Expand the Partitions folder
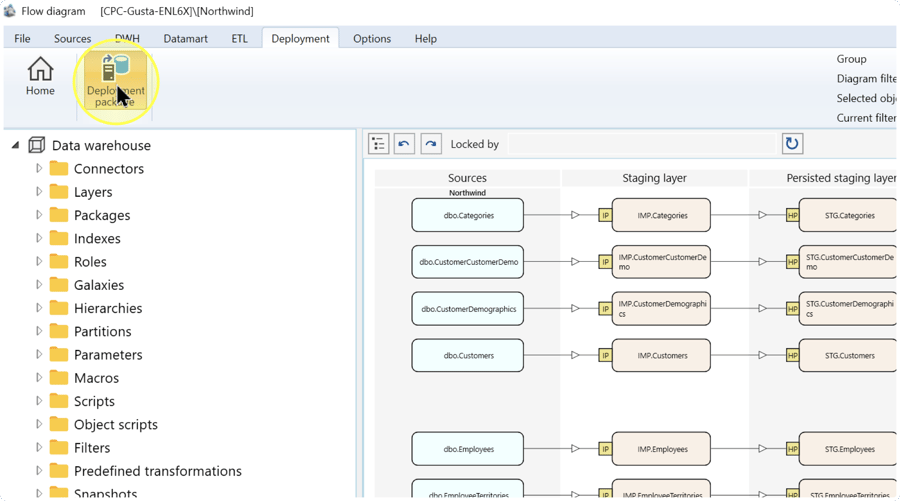Viewport: 900px width, 501px height. pyautogui.click(x=38, y=331)
